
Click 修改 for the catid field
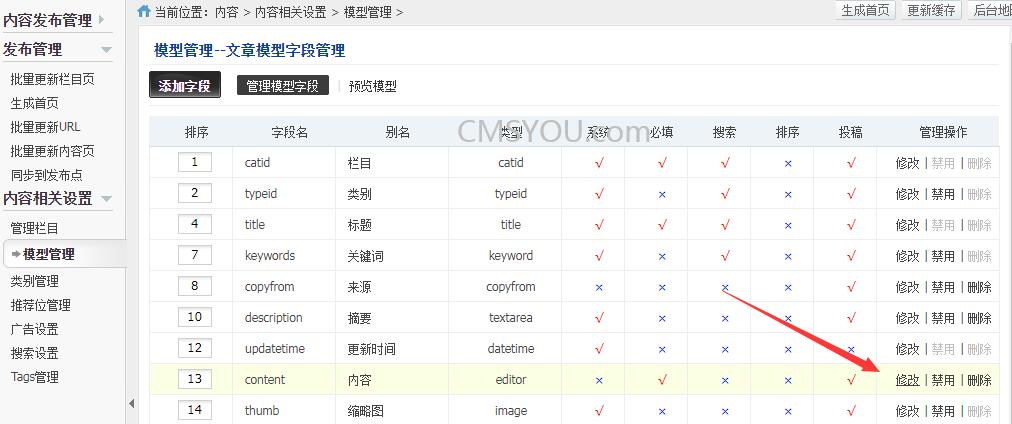pyautogui.click(x=907, y=163)
